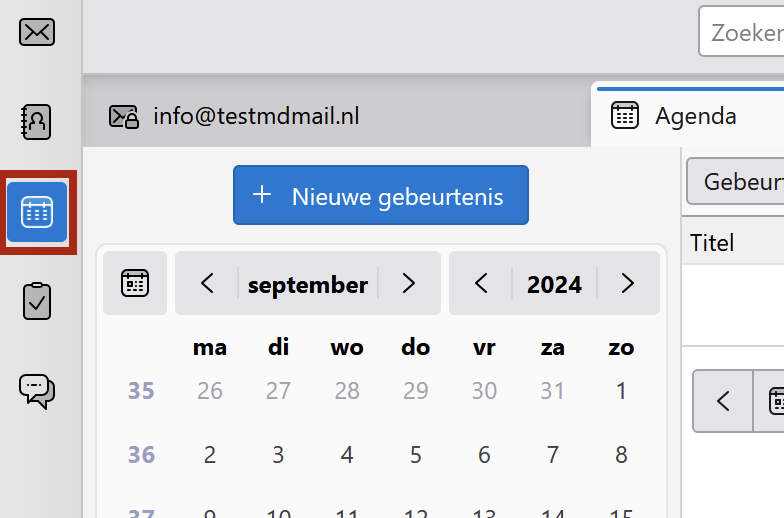Screen dimensions: 784x518
Task: Advance to next year arrow
Action: point(627,284)
